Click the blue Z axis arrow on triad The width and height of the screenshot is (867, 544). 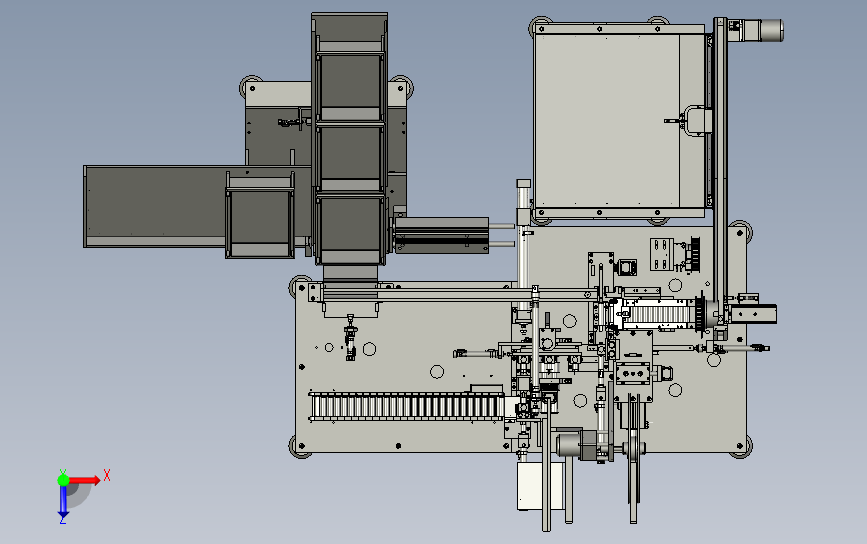(x=63, y=503)
